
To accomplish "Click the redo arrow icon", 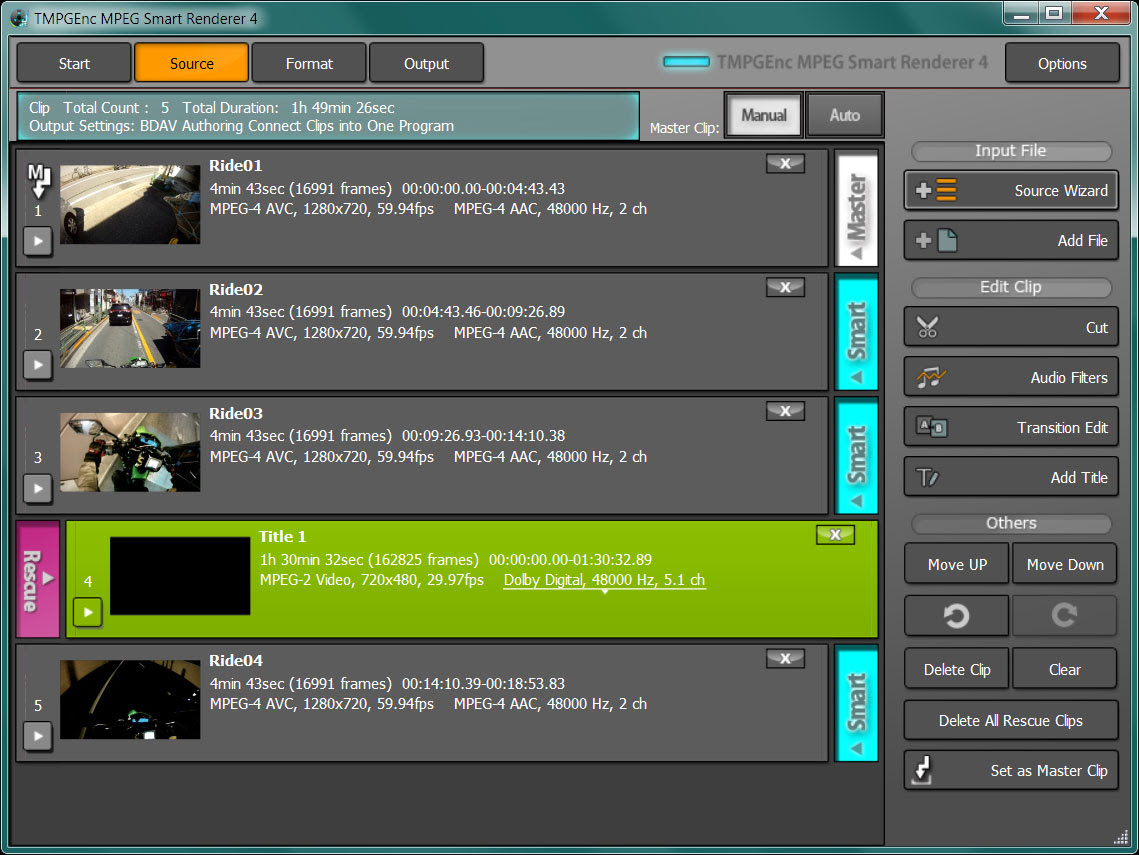I will tap(1065, 616).
